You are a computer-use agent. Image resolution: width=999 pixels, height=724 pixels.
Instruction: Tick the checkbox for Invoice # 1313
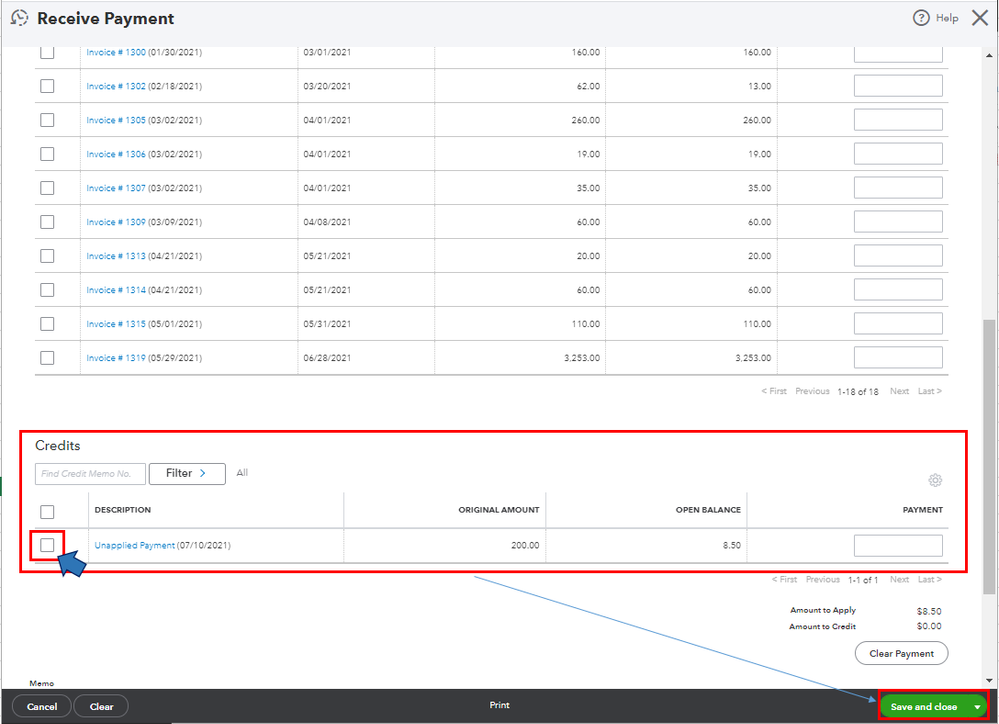tap(47, 256)
